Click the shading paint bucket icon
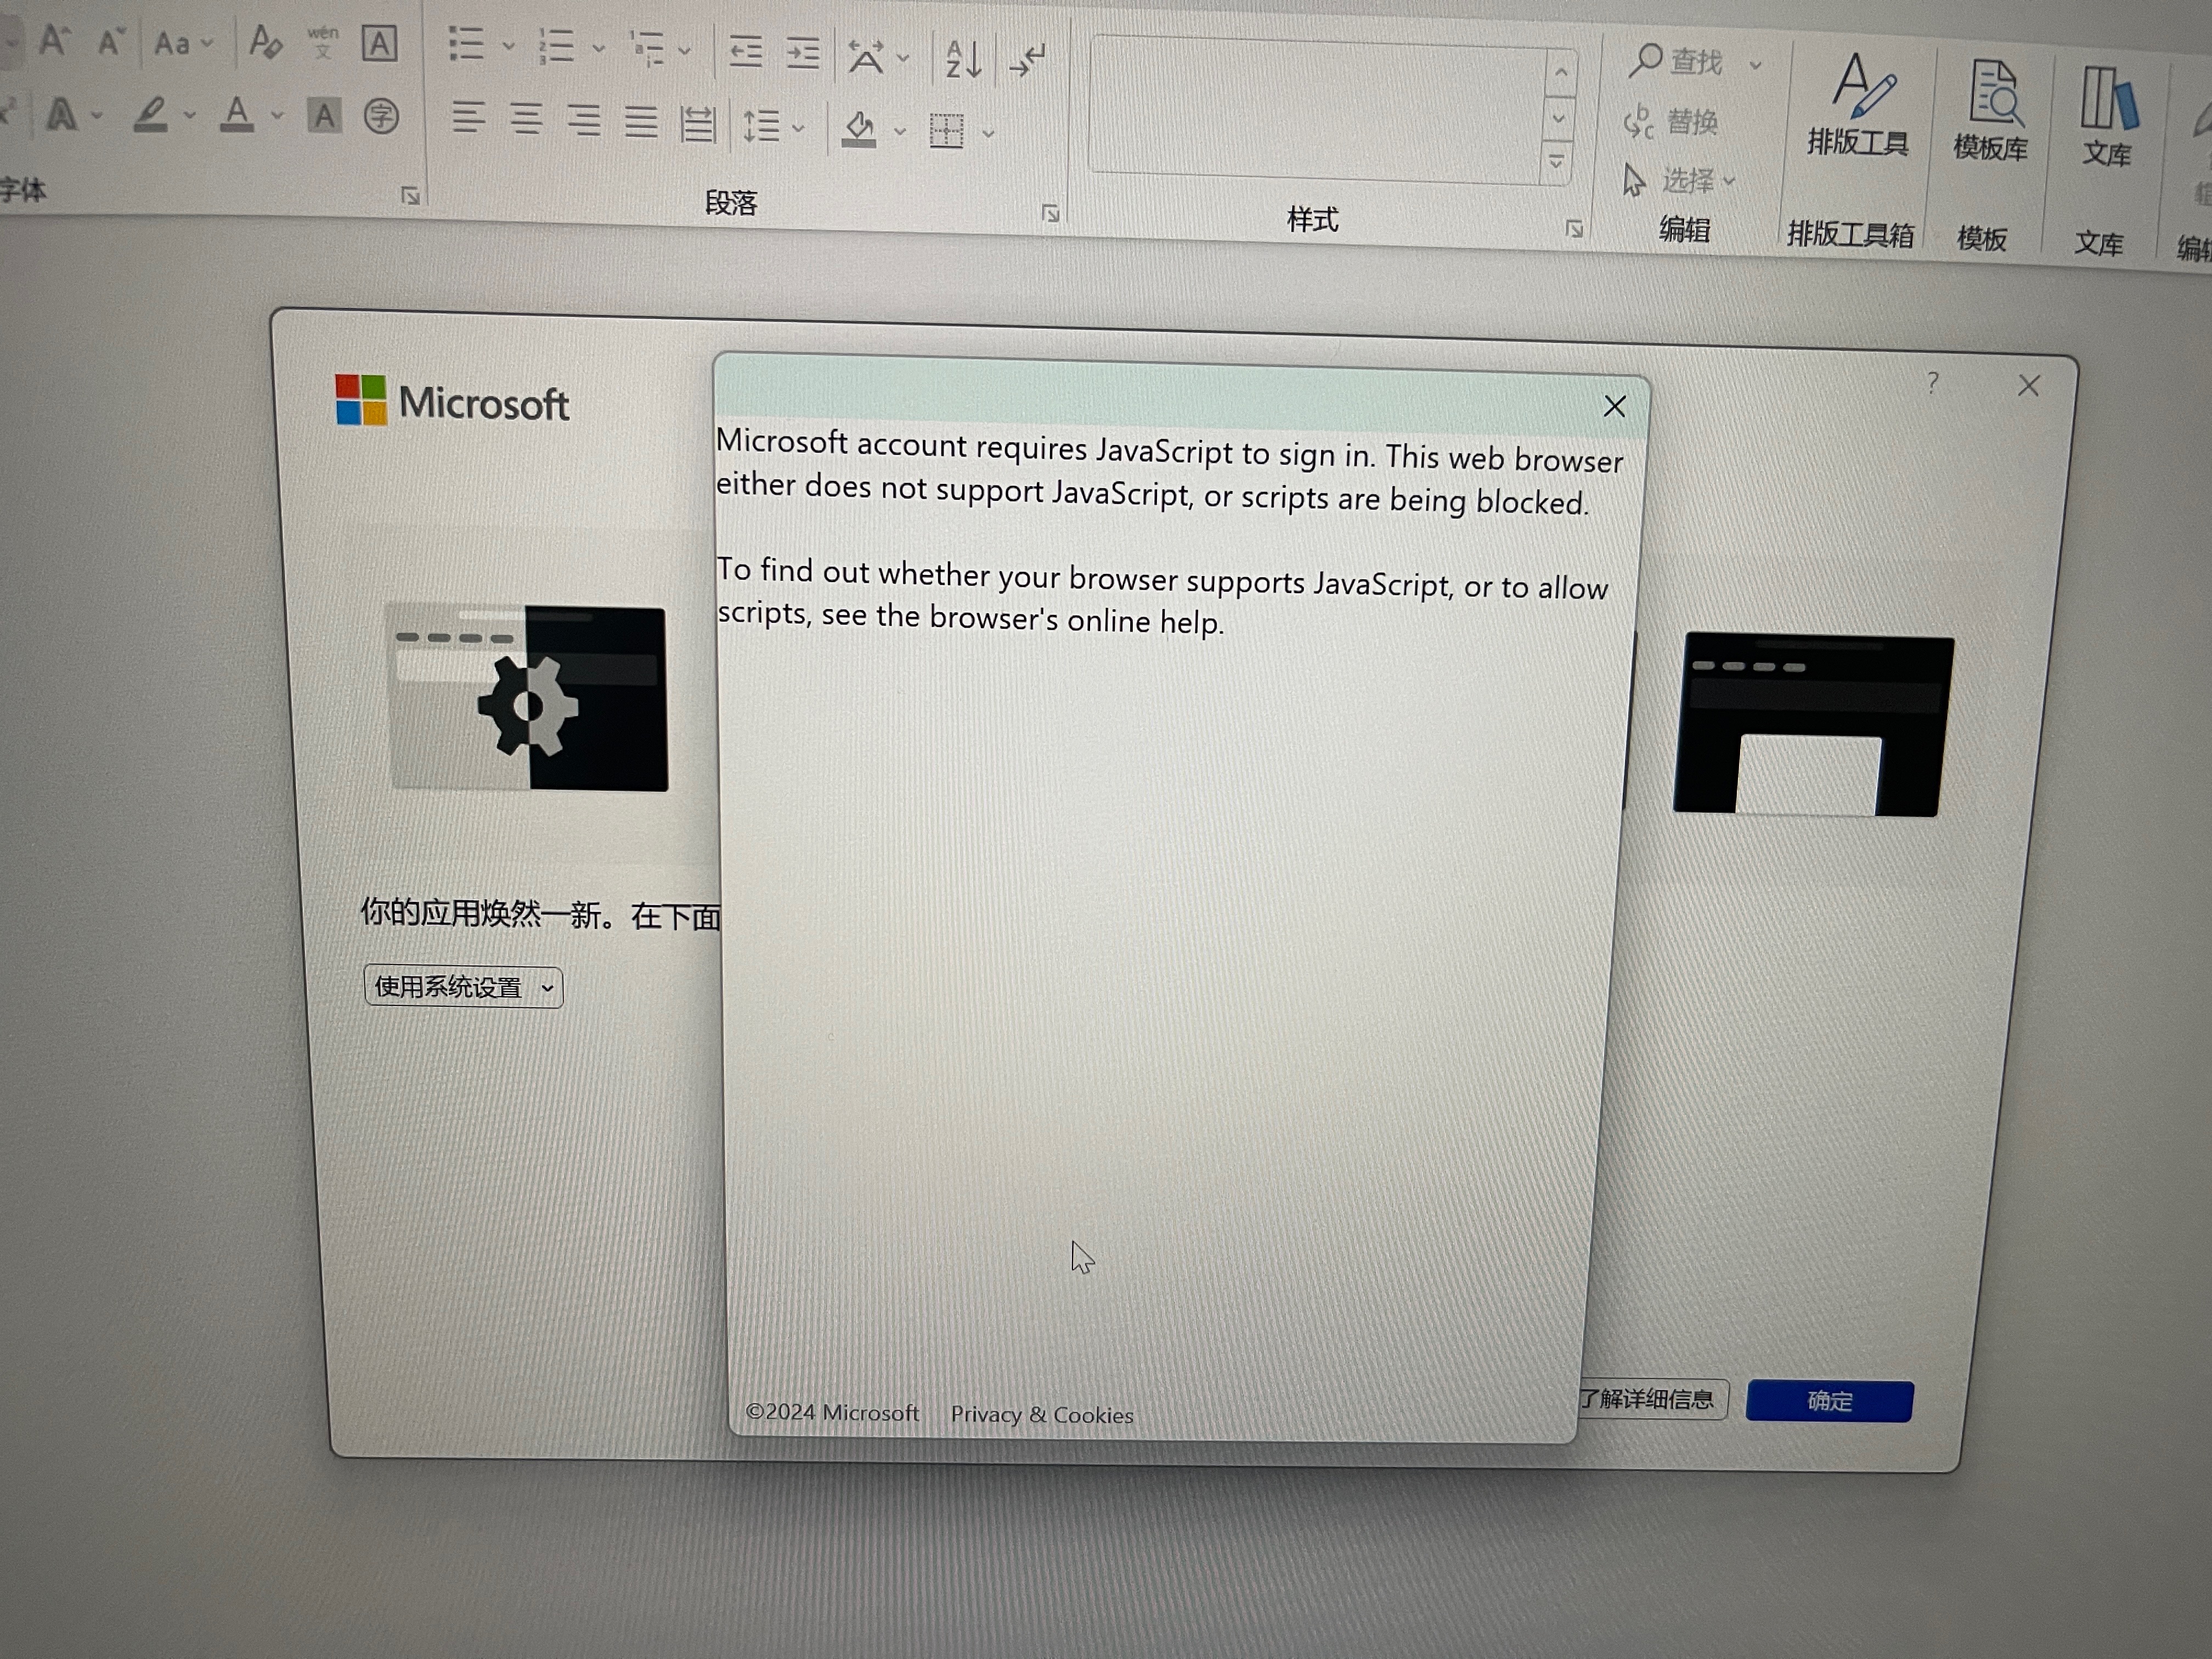 coord(859,129)
